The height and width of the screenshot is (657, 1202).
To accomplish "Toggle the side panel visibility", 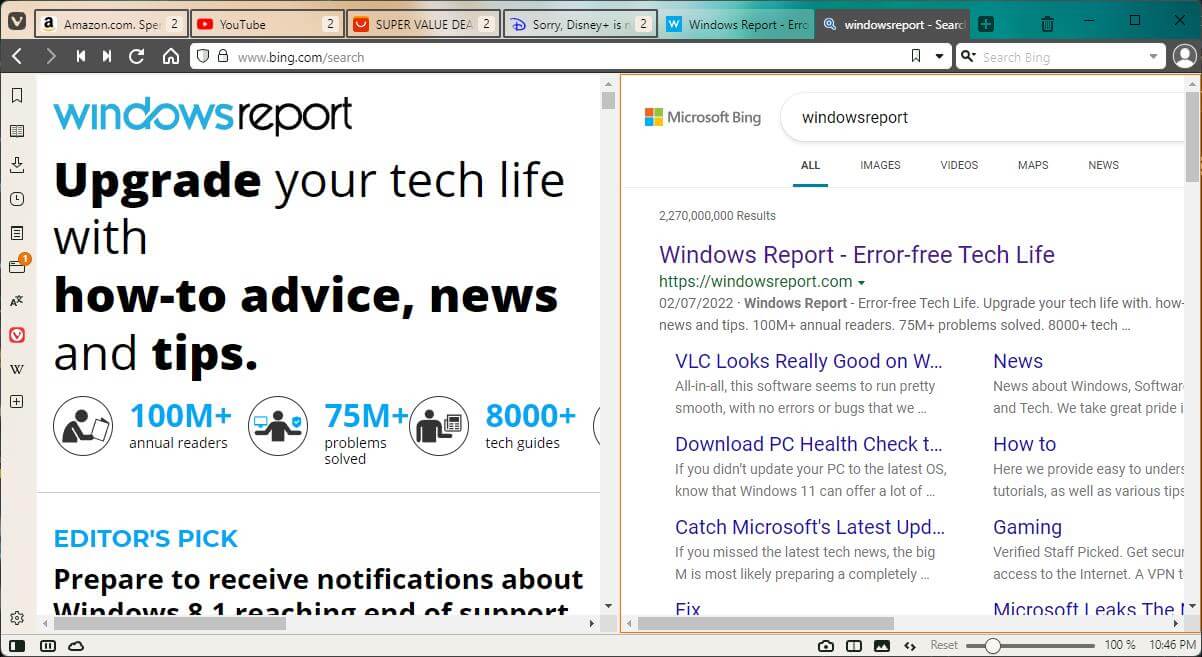I will pos(17,646).
